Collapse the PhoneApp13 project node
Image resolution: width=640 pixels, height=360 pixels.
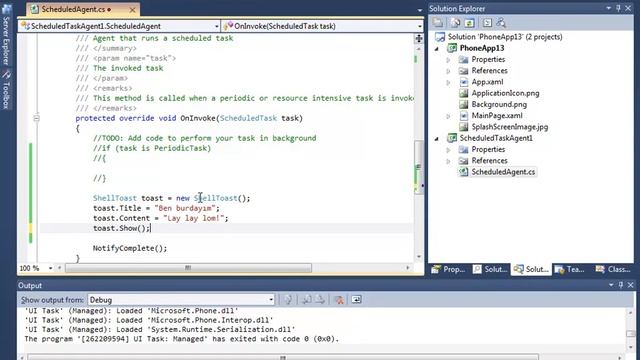point(436,49)
